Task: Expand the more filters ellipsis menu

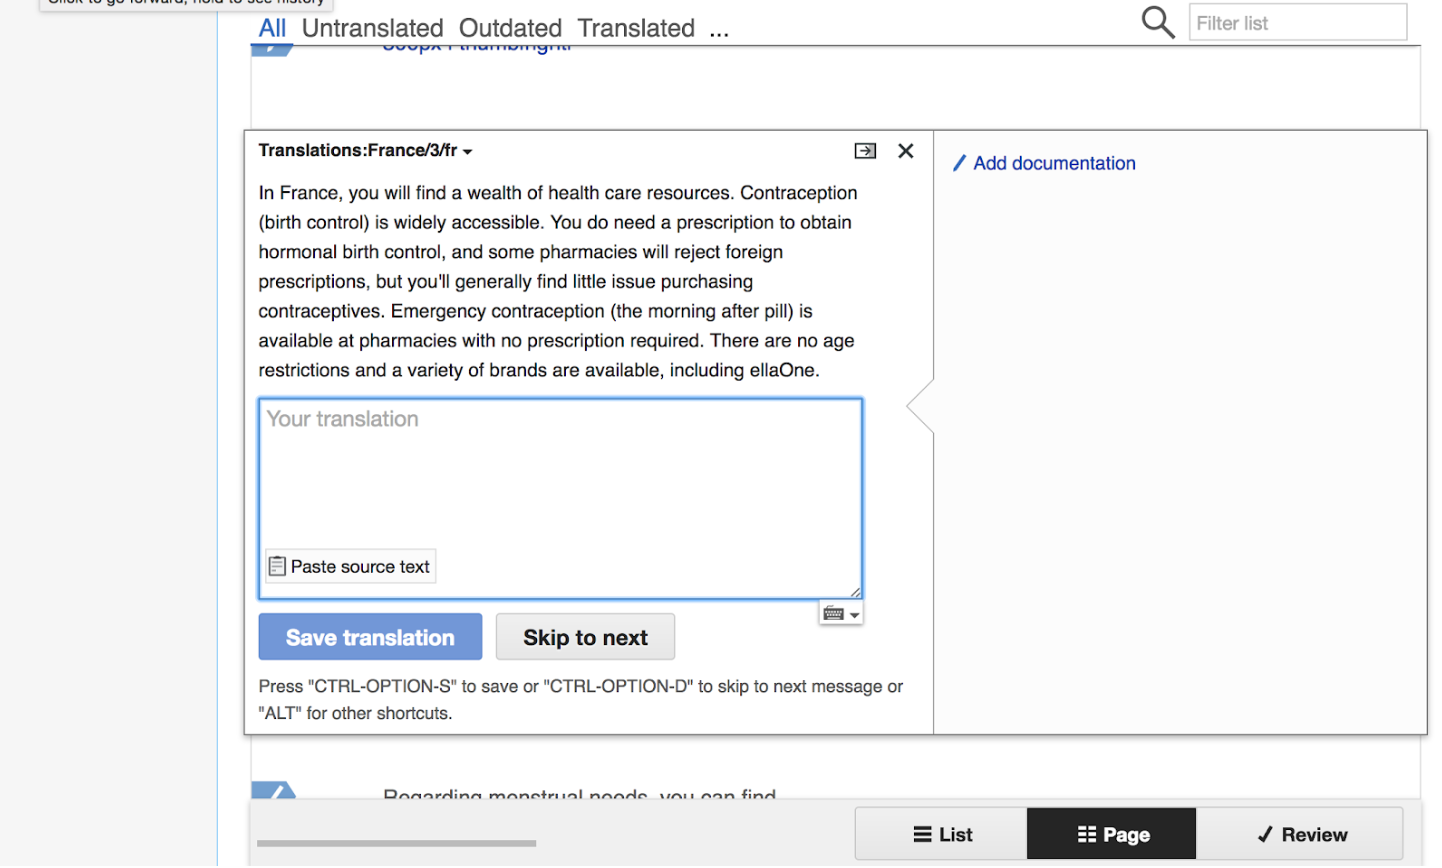Action: pyautogui.click(x=719, y=29)
